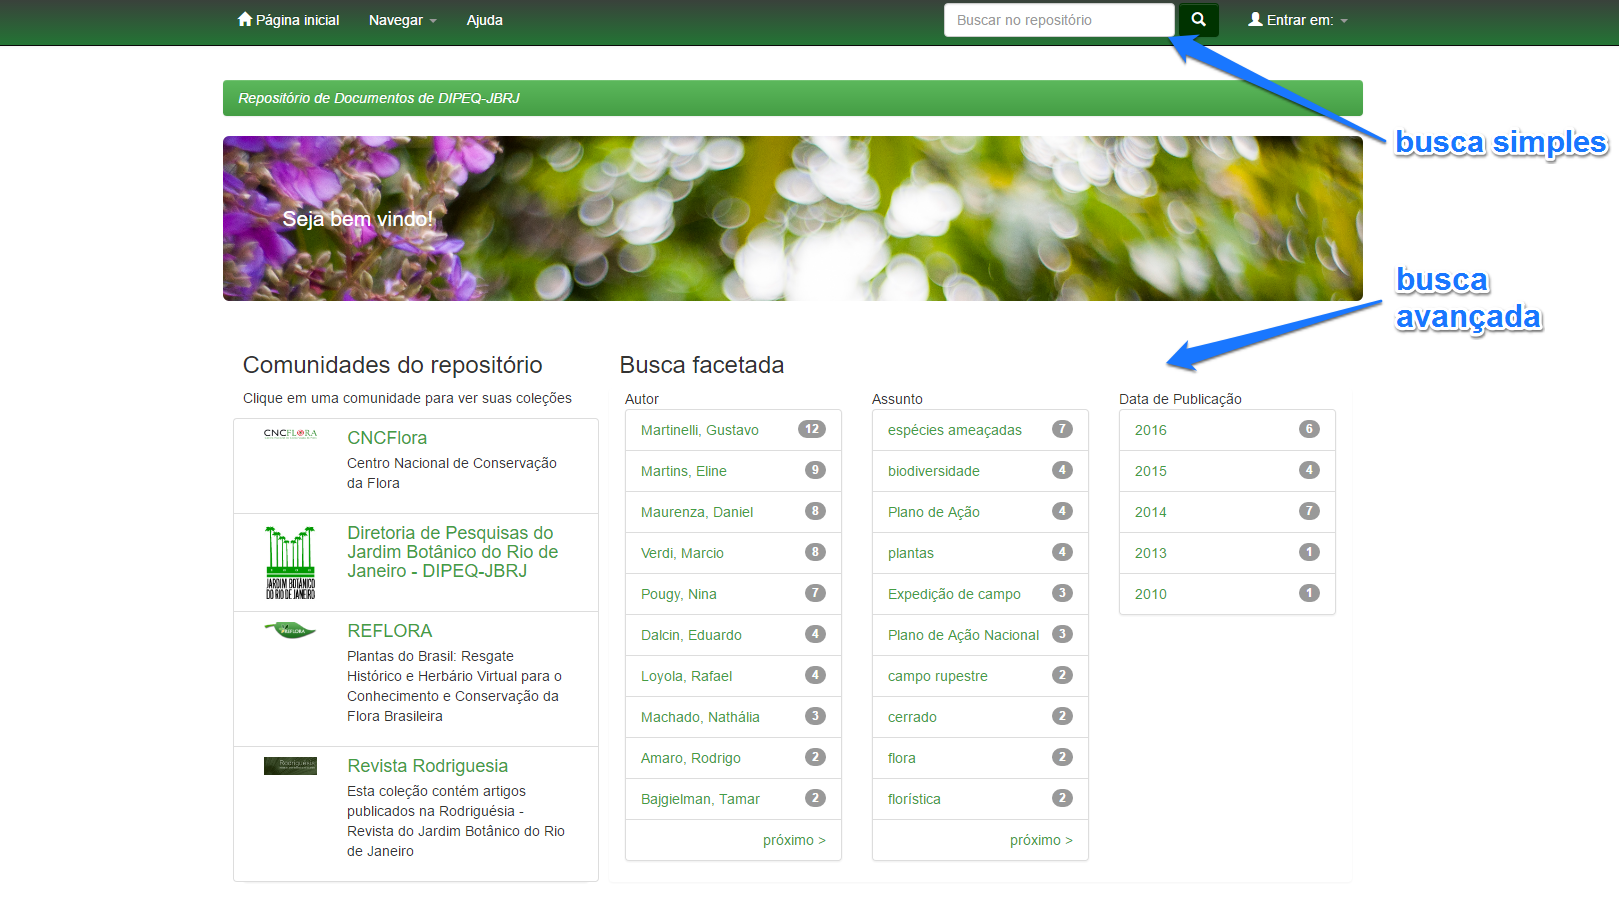Screen dimensions: 1619x909
Task: Show next subjects with próximo link
Action: coord(1040,840)
